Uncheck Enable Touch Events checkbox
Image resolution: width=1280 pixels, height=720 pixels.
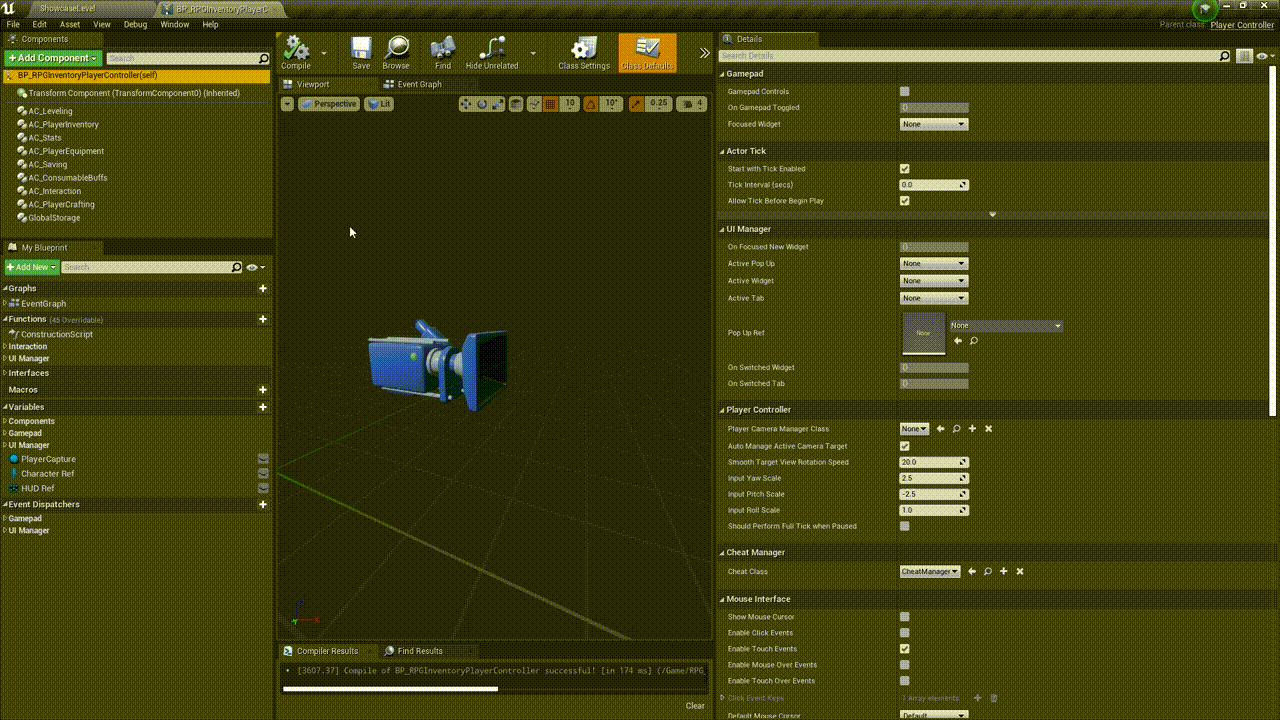pos(905,649)
